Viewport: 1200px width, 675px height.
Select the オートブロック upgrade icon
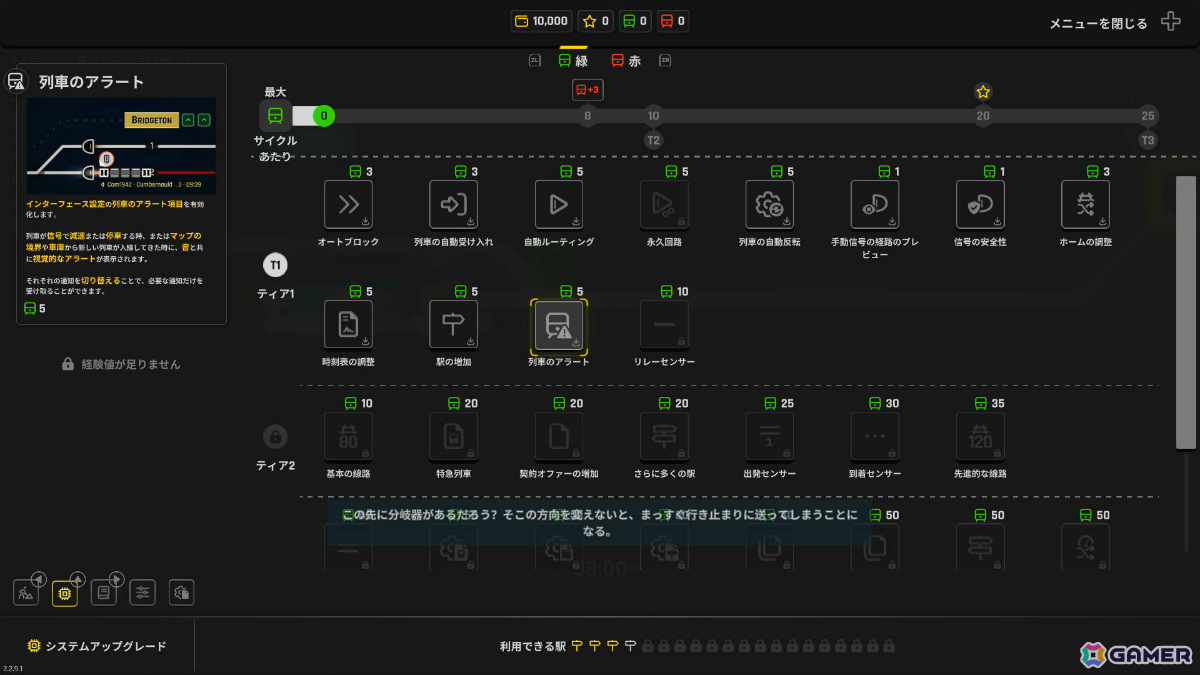coord(348,205)
